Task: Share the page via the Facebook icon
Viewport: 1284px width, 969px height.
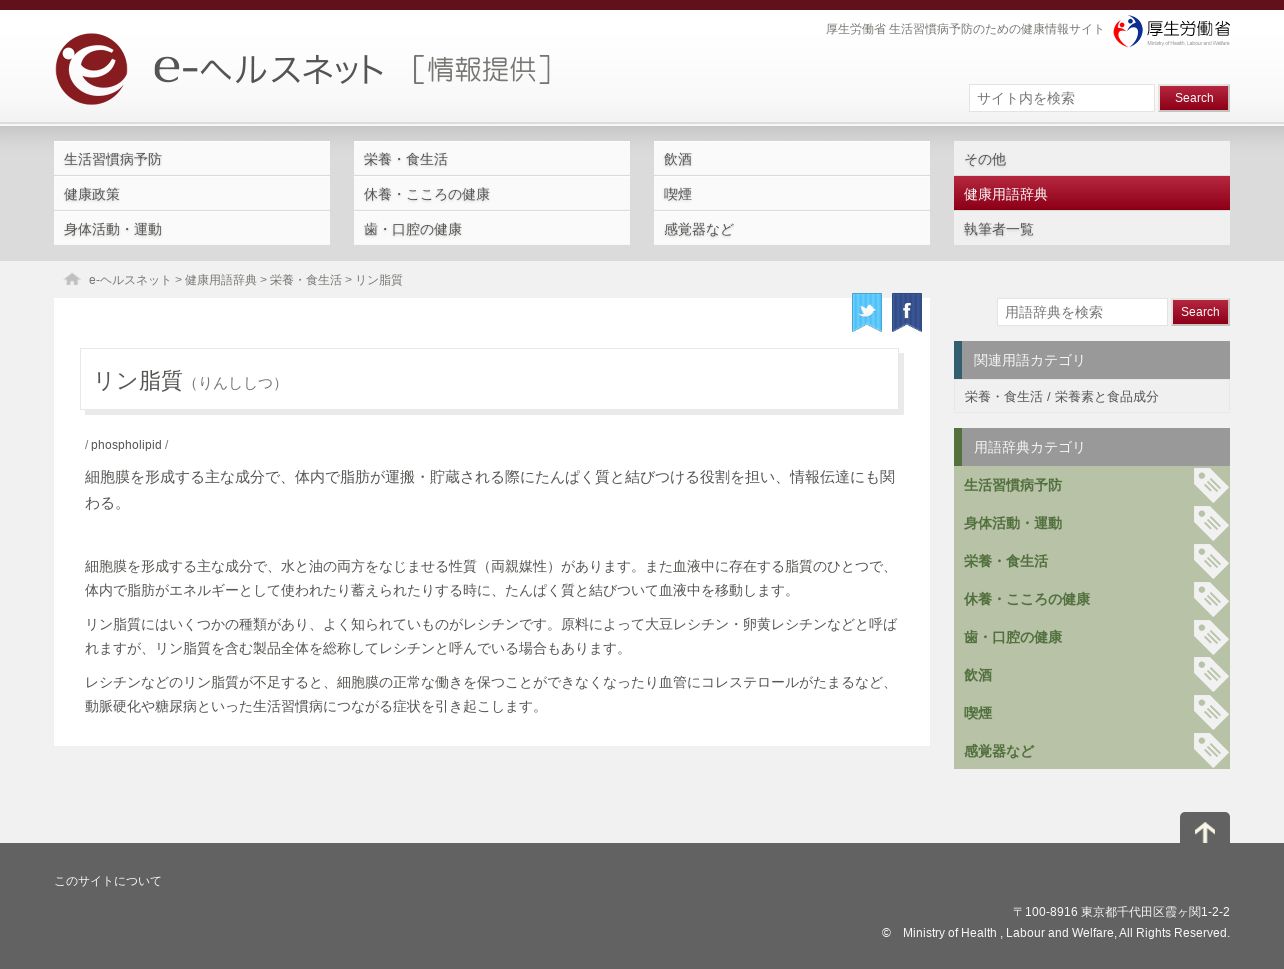Action: coord(907,312)
